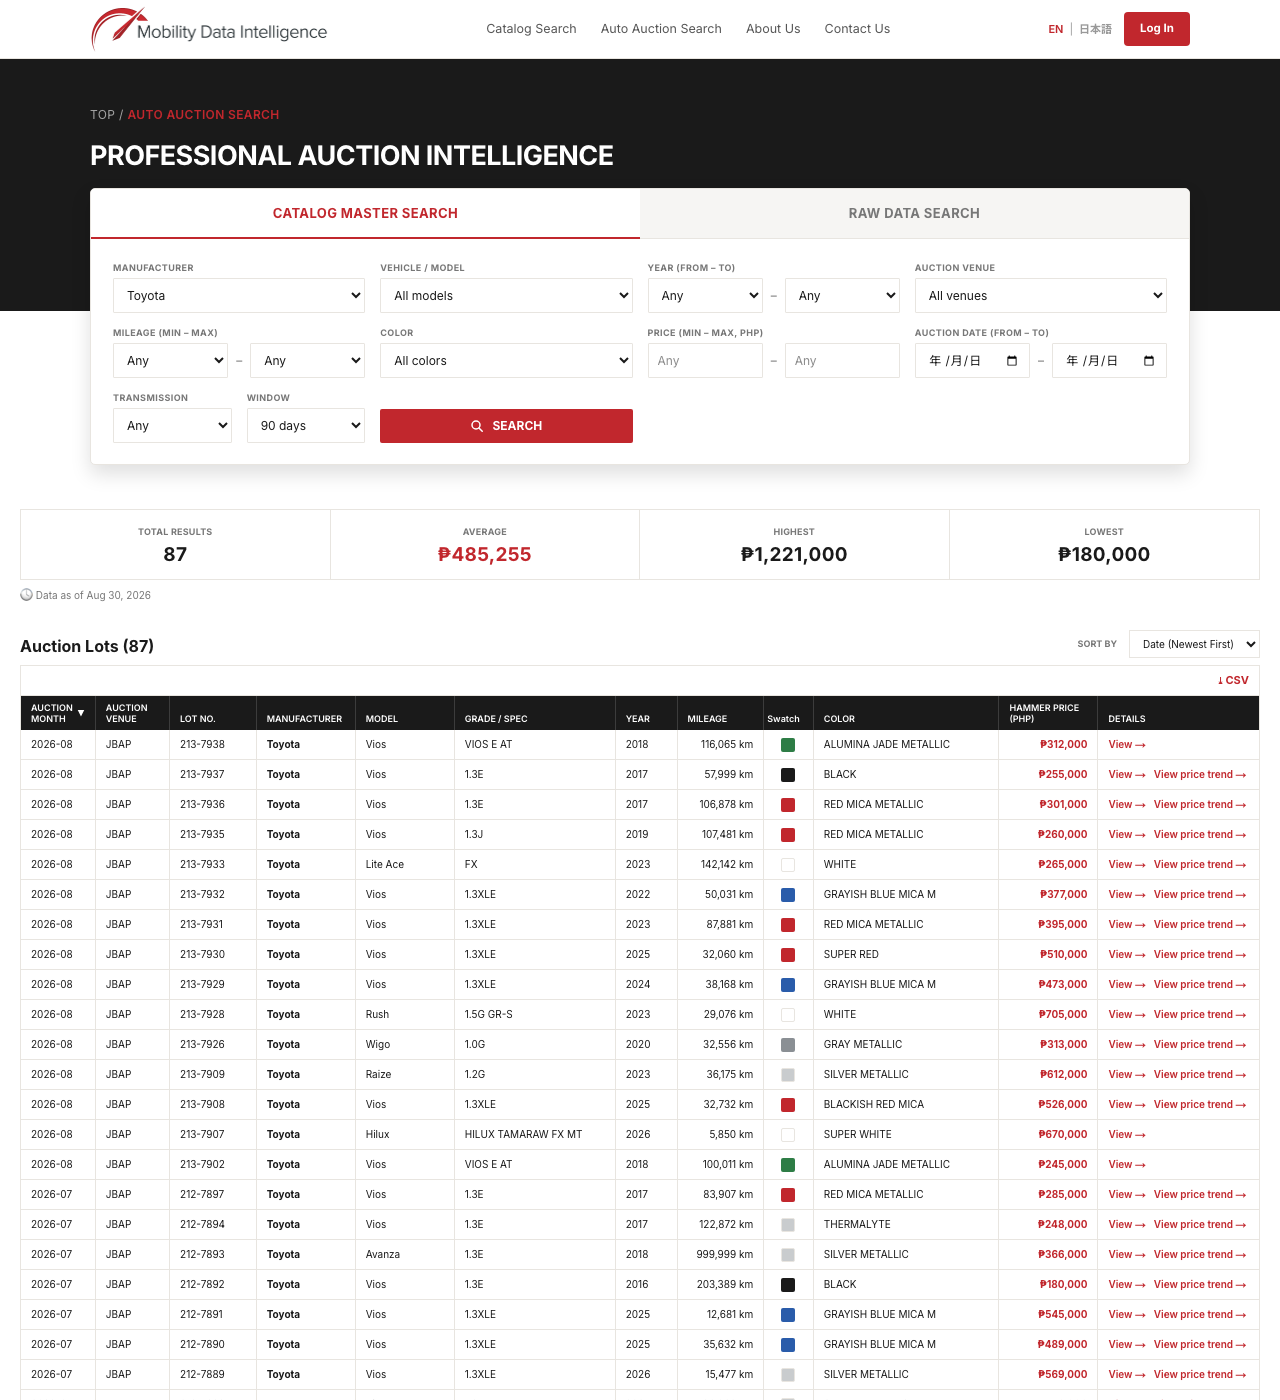This screenshot has height=1400, width=1280.
Task: View price trend for lot 212-7893 Avanza
Action: (x=1200, y=1255)
